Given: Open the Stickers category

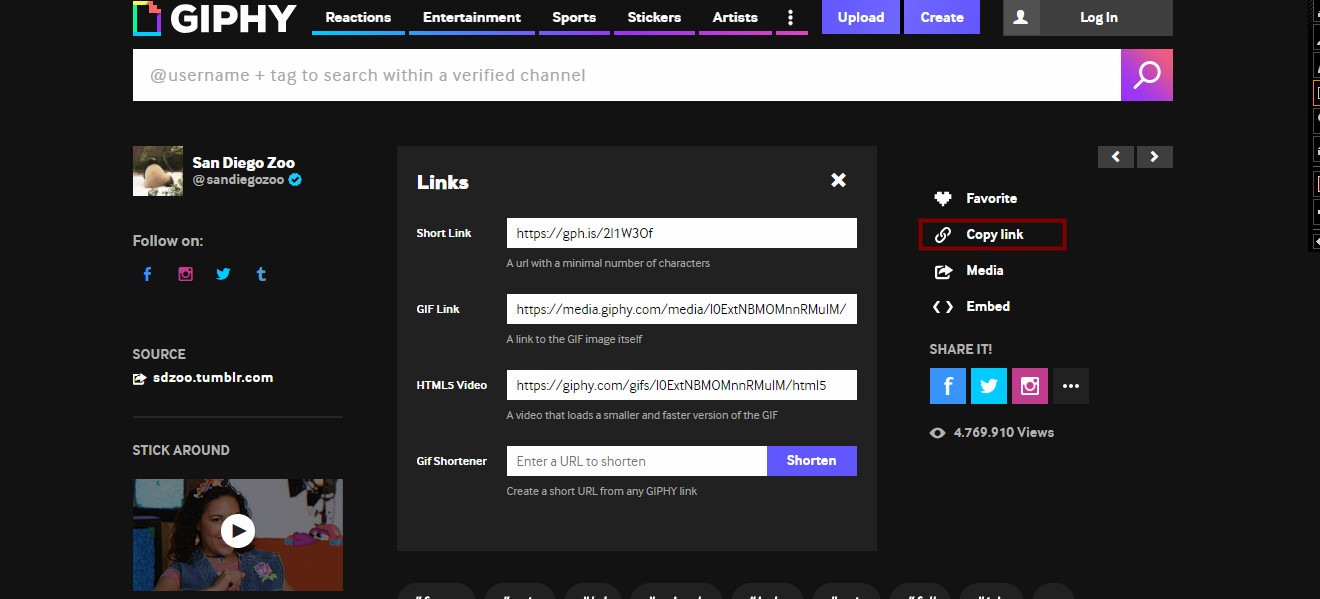Looking at the screenshot, I should click(x=654, y=17).
